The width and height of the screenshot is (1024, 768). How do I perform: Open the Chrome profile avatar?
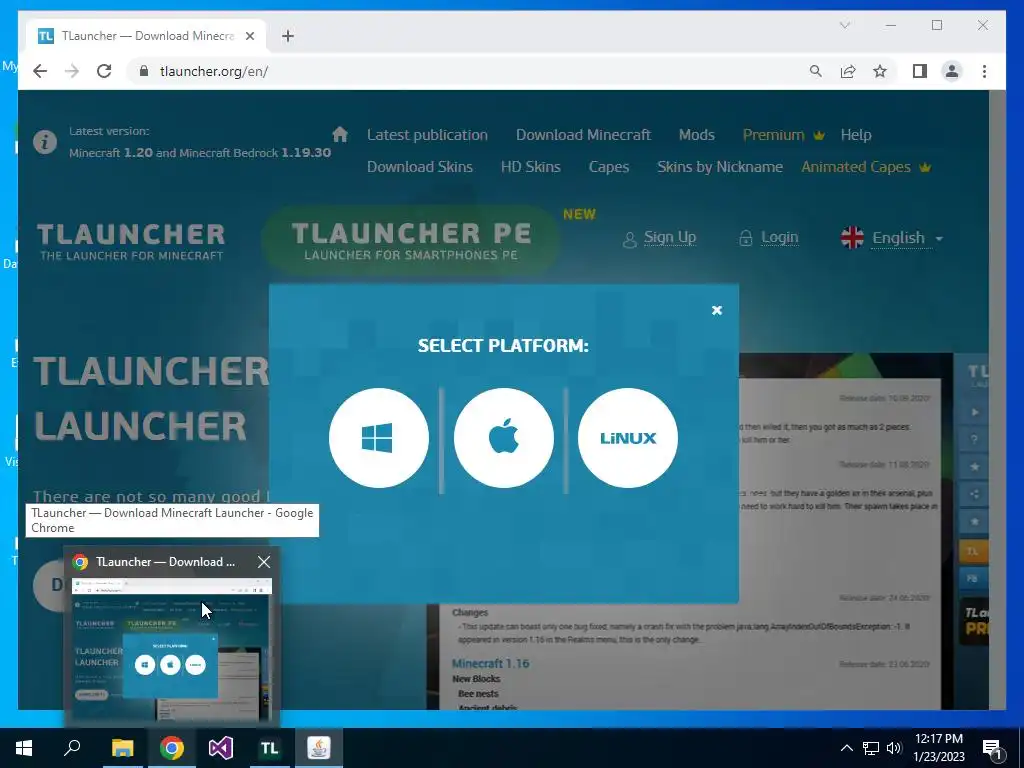pos(952,71)
